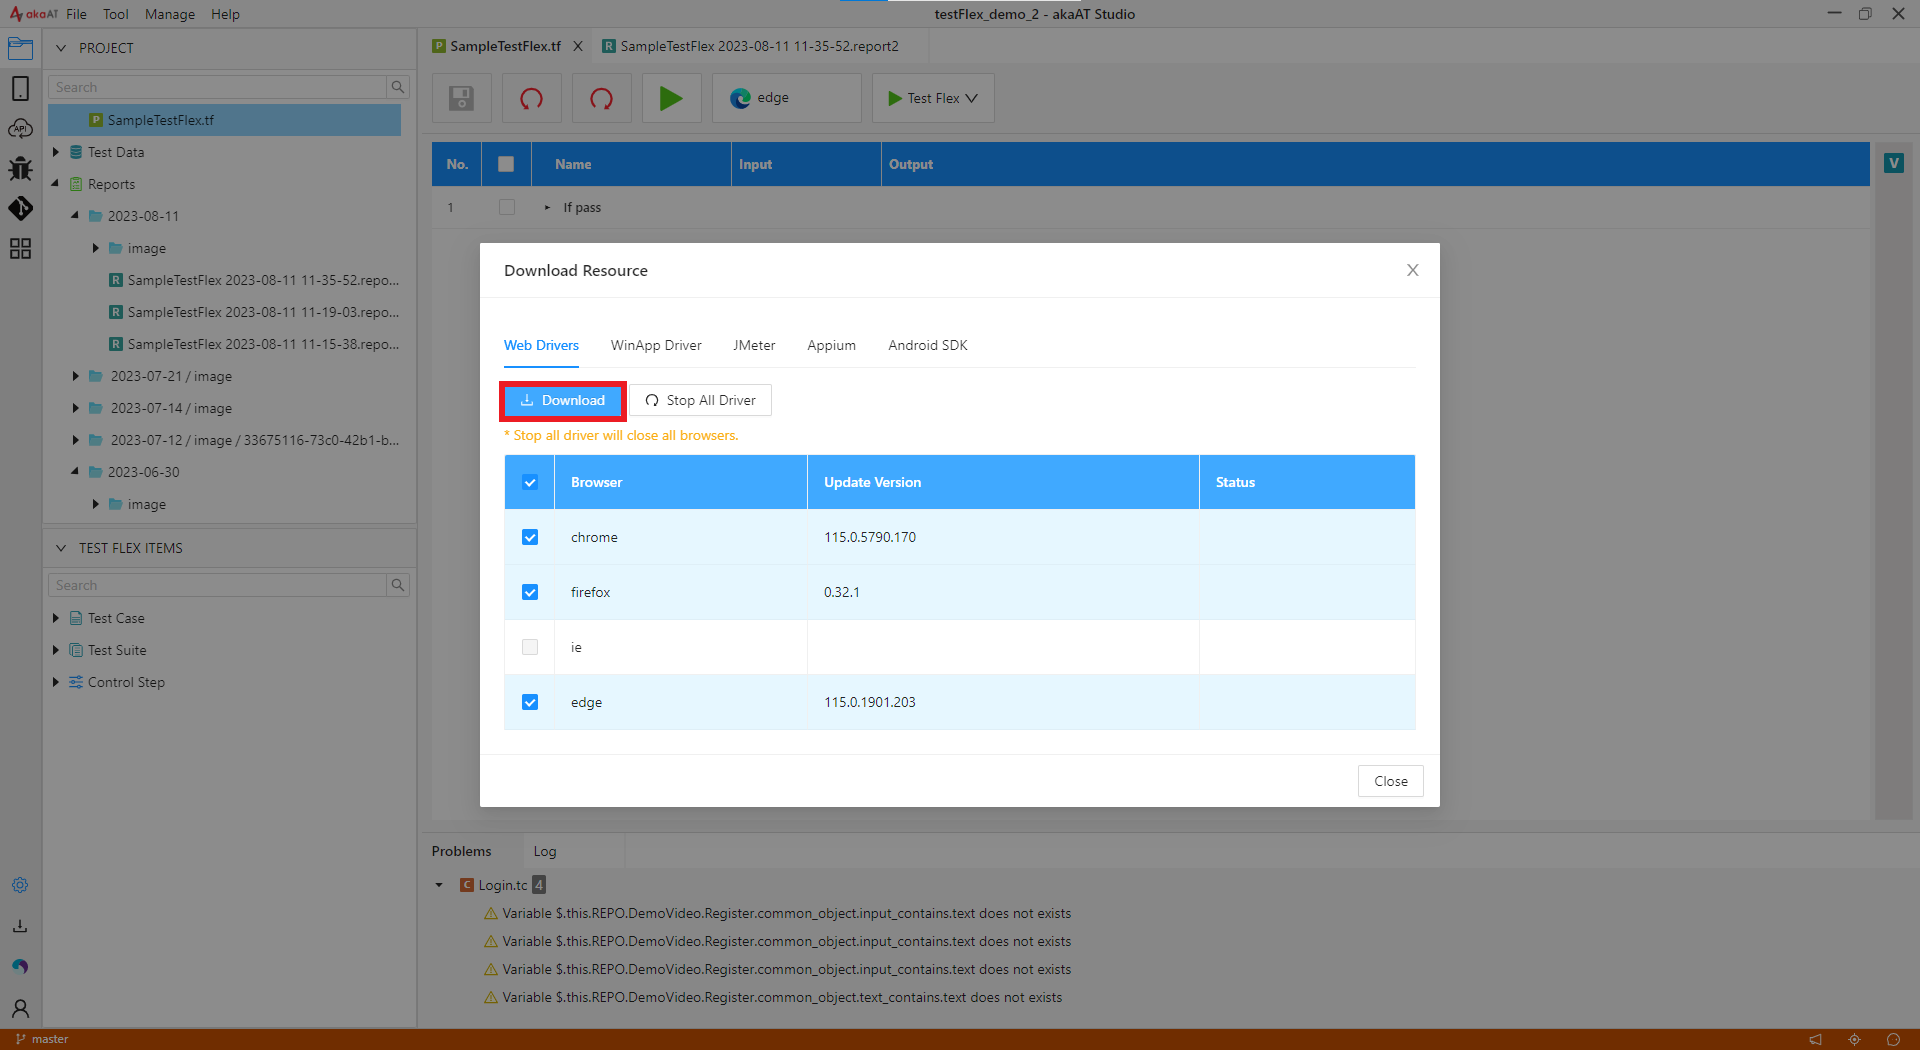Click the Test Flex Items Search field

click(217, 585)
